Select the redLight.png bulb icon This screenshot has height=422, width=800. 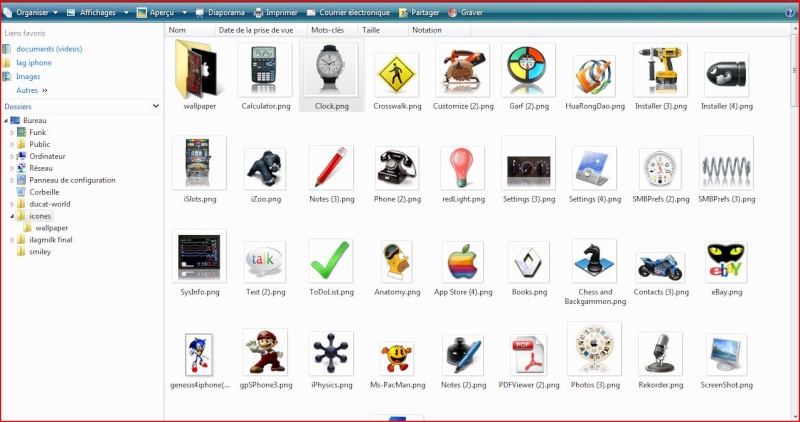point(463,168)
